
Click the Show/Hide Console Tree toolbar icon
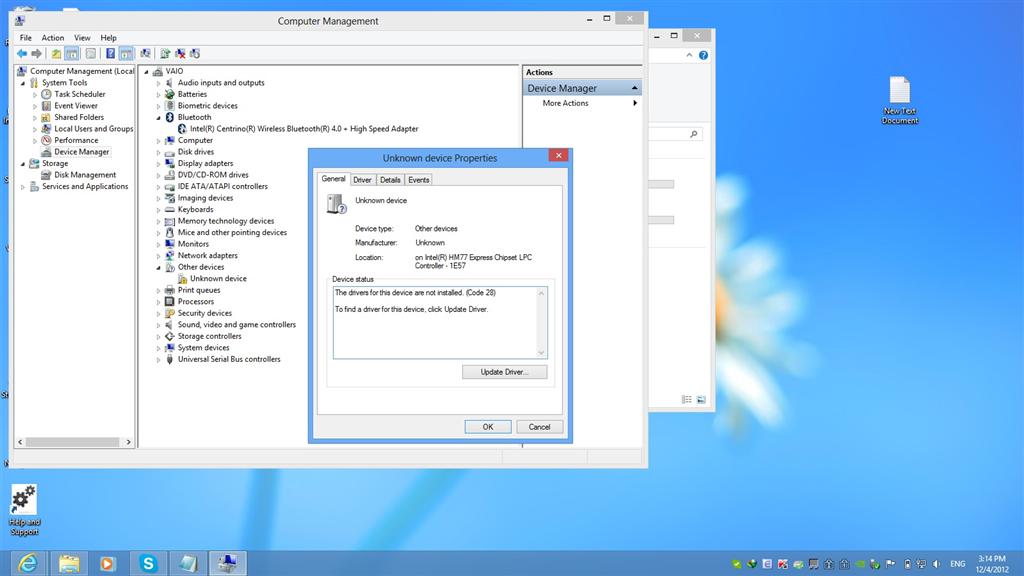pos(72,54)
